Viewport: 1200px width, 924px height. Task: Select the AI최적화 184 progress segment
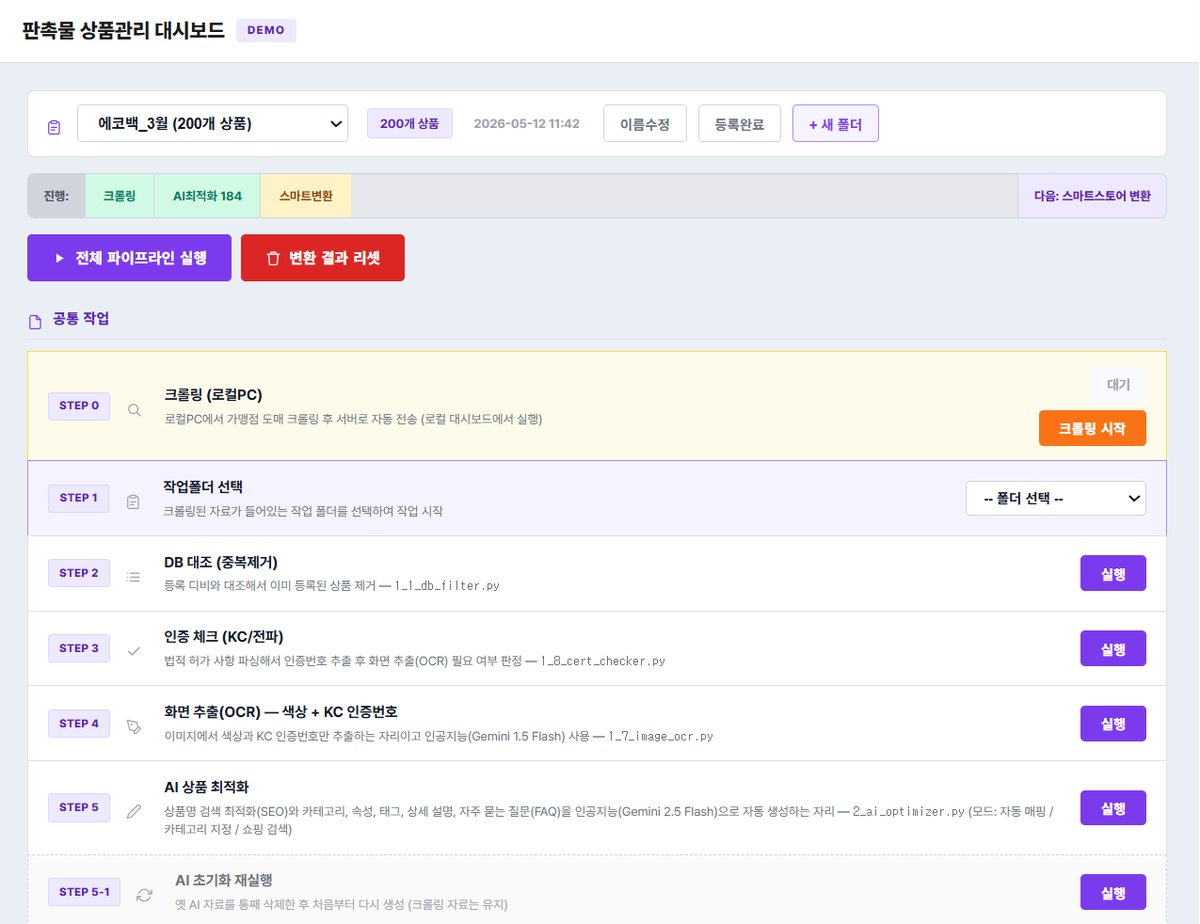pos(208,196)
